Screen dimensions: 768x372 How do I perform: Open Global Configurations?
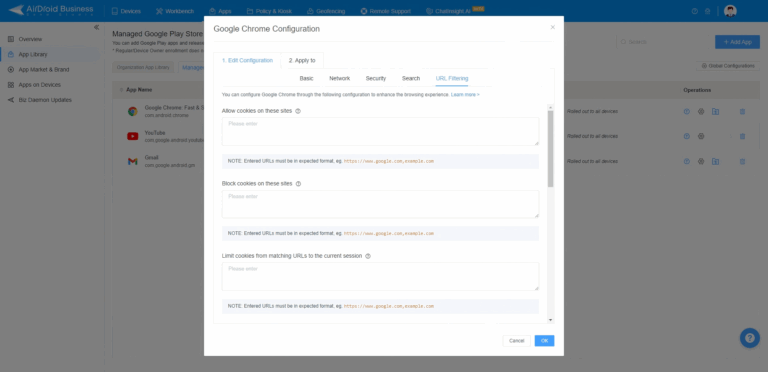(x=728, y=66)
